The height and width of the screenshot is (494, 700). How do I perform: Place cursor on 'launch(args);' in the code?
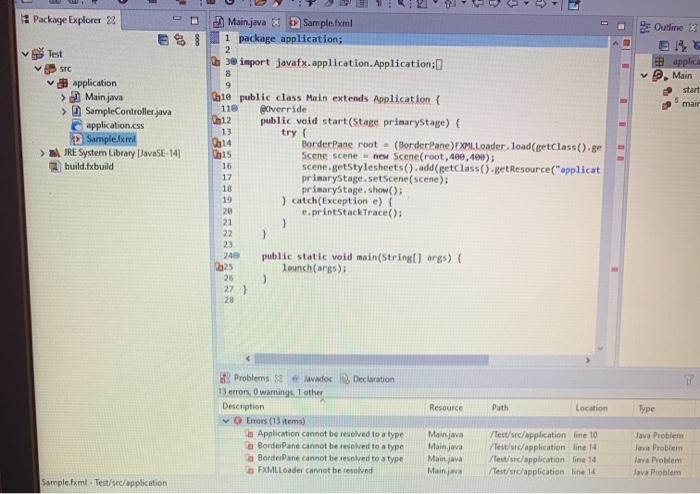click(x=314, y=268)
